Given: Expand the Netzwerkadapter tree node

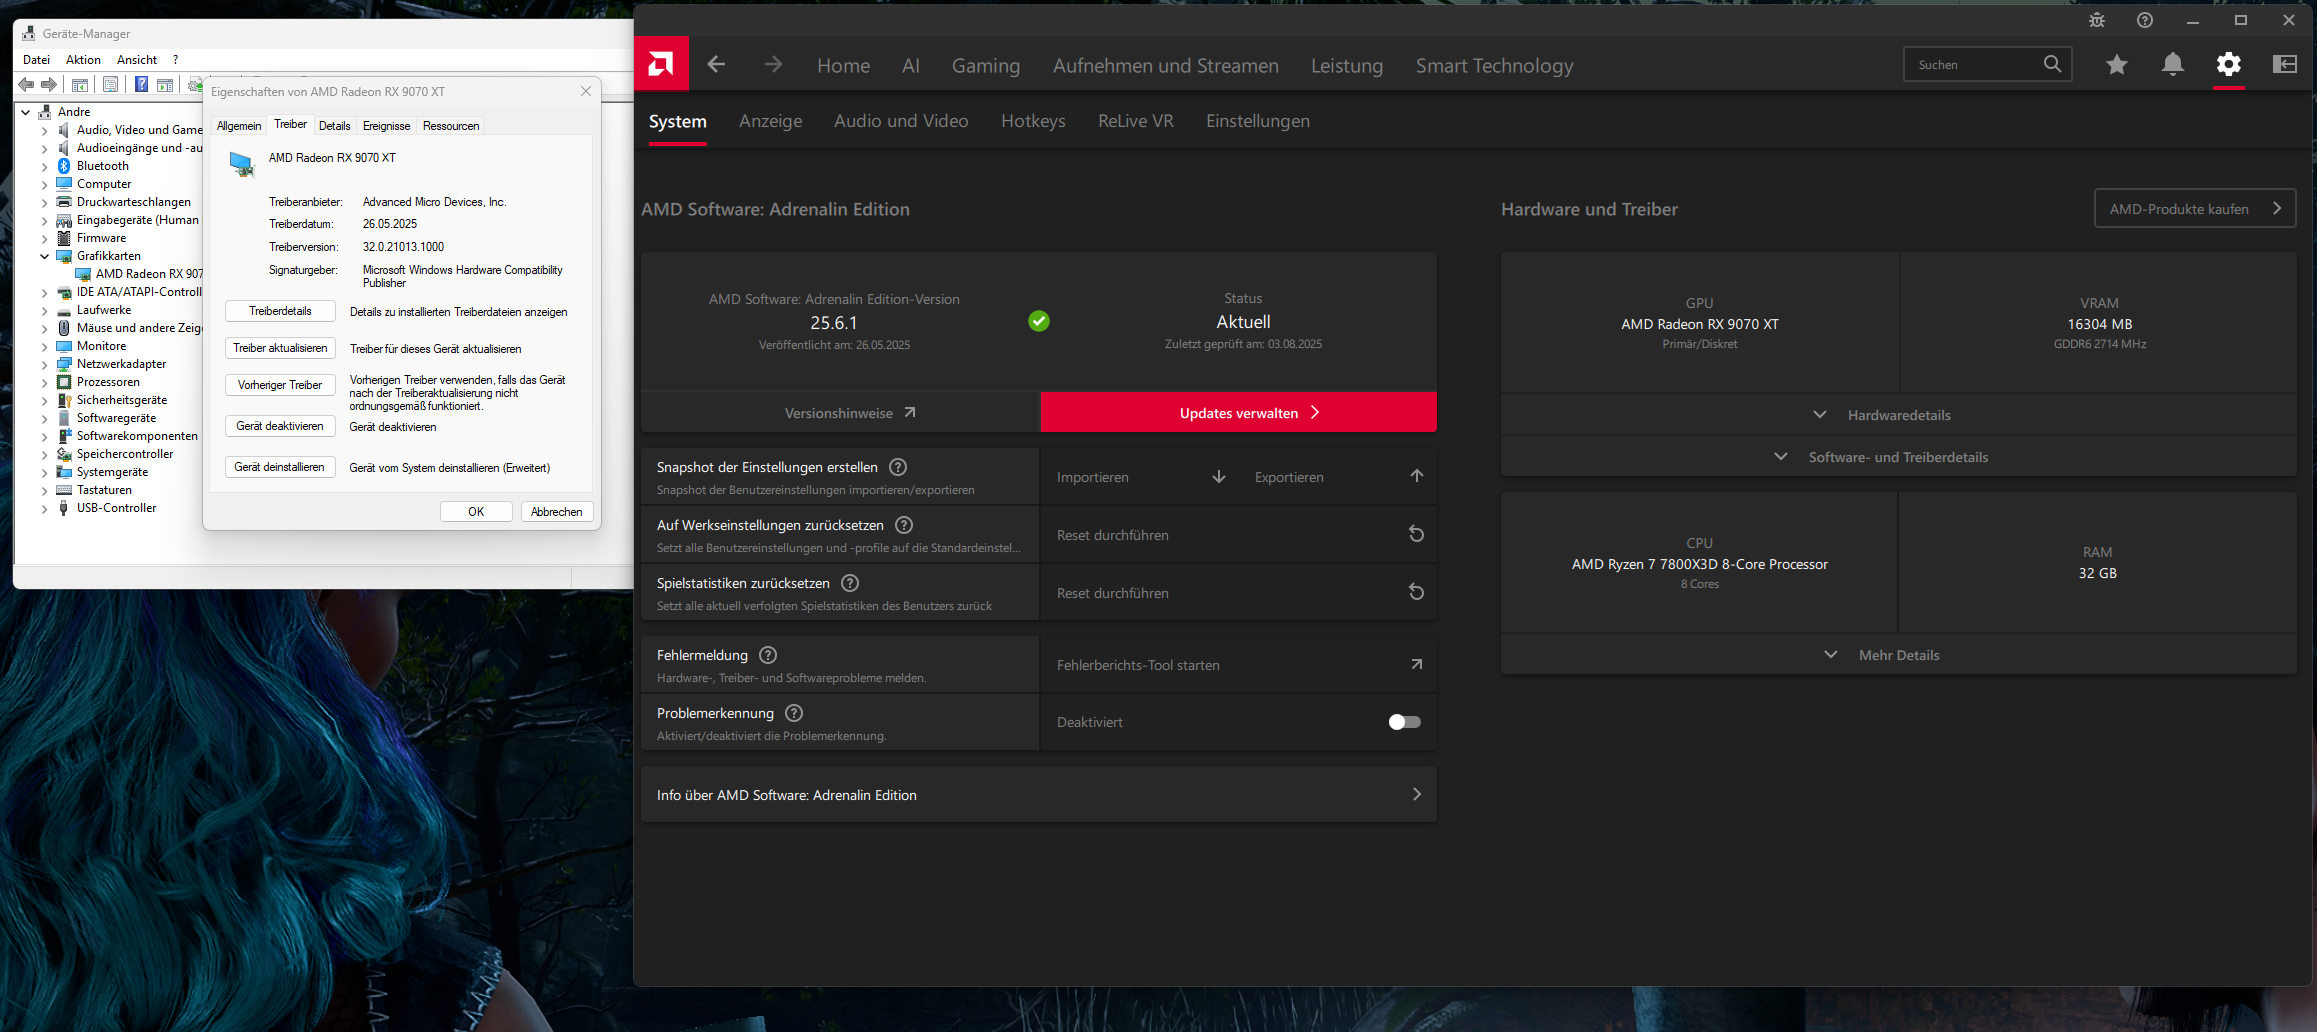Looking at the screenshot, I should click(x=44, y=364).
